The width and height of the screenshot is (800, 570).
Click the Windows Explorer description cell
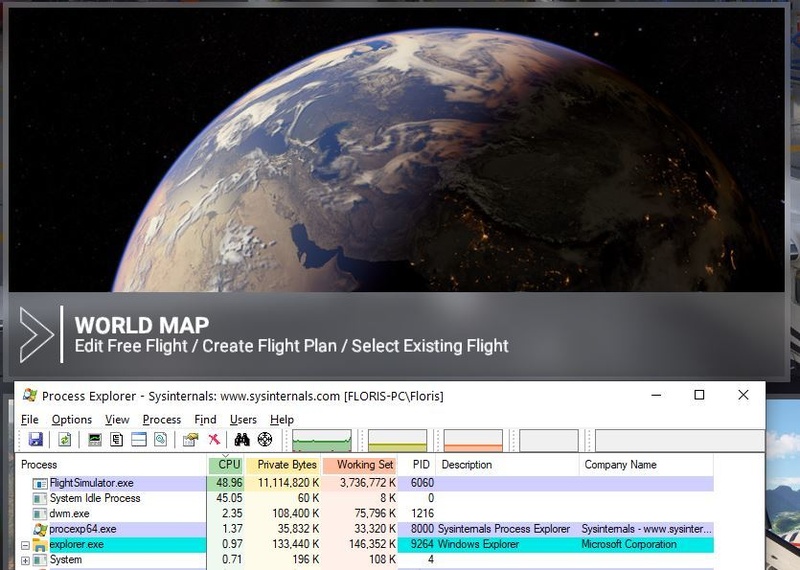(x=478, y=544)
